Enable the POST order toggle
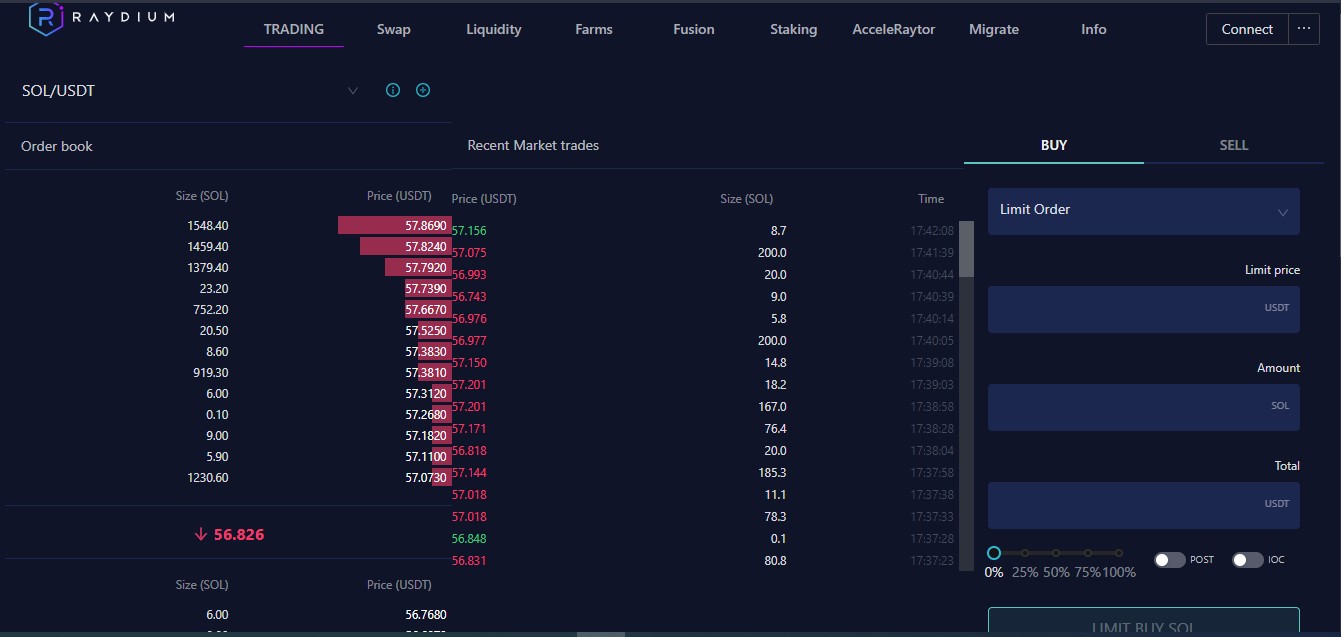The height and width of the screenshot is (637, 1341). tap(1169, 560)
